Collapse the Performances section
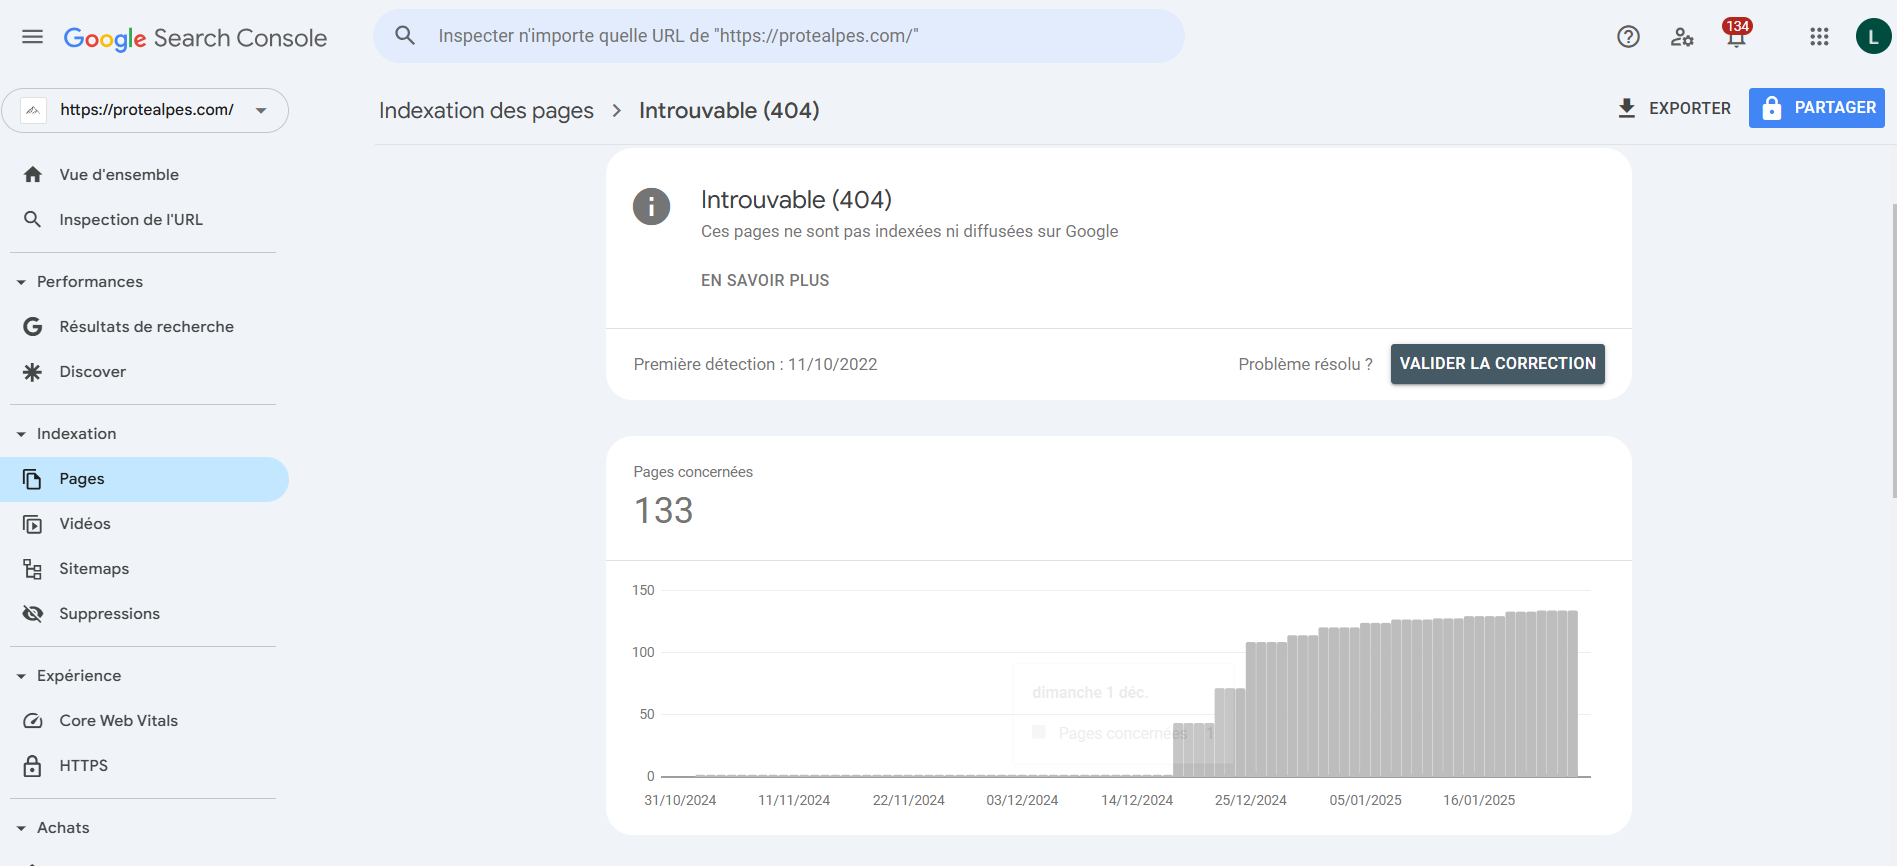This screenshot has height=866, width=1897. click(22, 282)
